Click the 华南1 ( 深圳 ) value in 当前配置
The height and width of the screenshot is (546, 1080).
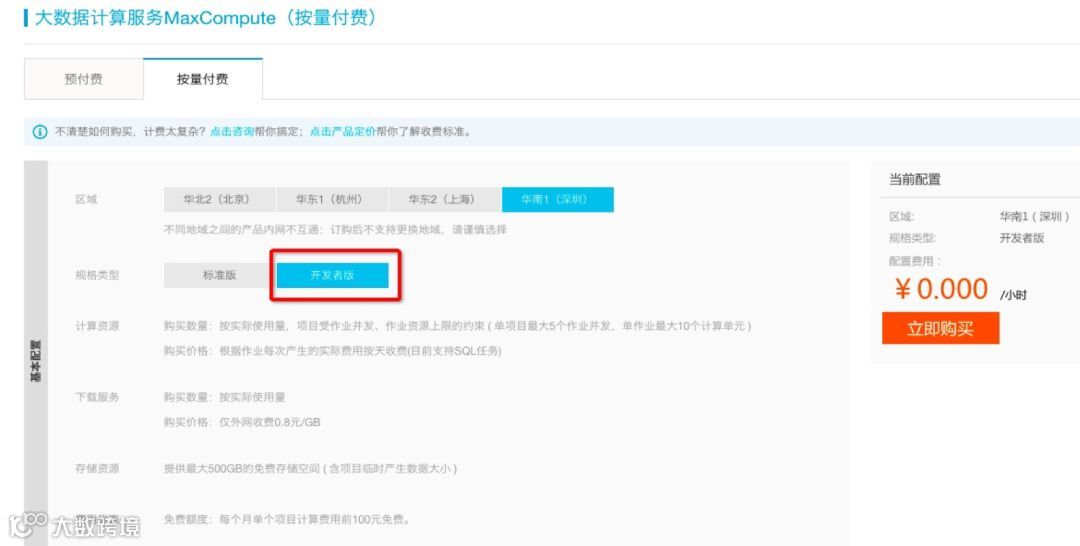[x=1035, y=217]
